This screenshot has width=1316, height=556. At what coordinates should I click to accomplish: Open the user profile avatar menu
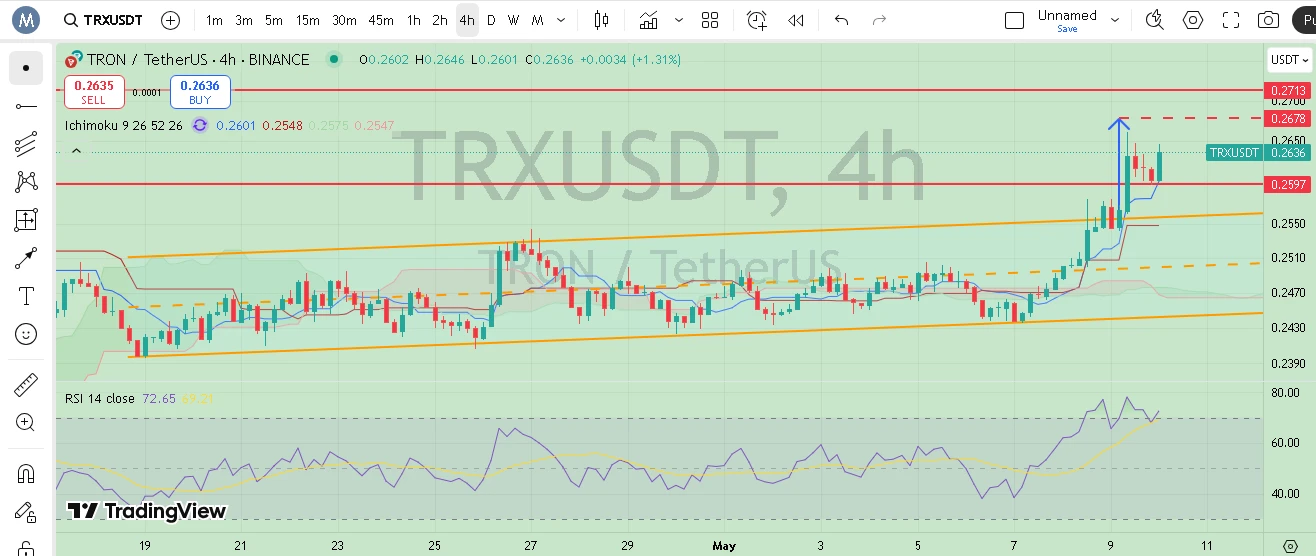point(25,19)
